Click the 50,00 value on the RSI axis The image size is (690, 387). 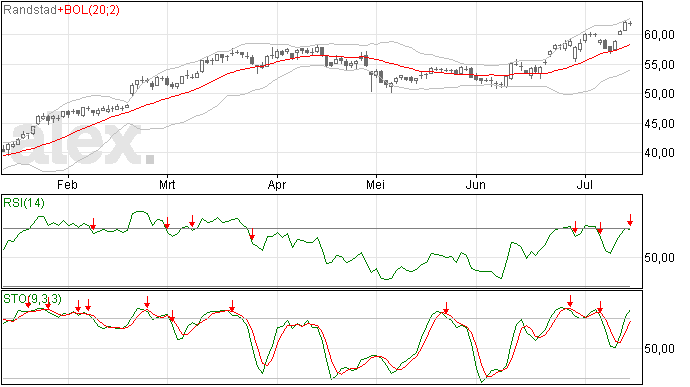coord(659,258)
